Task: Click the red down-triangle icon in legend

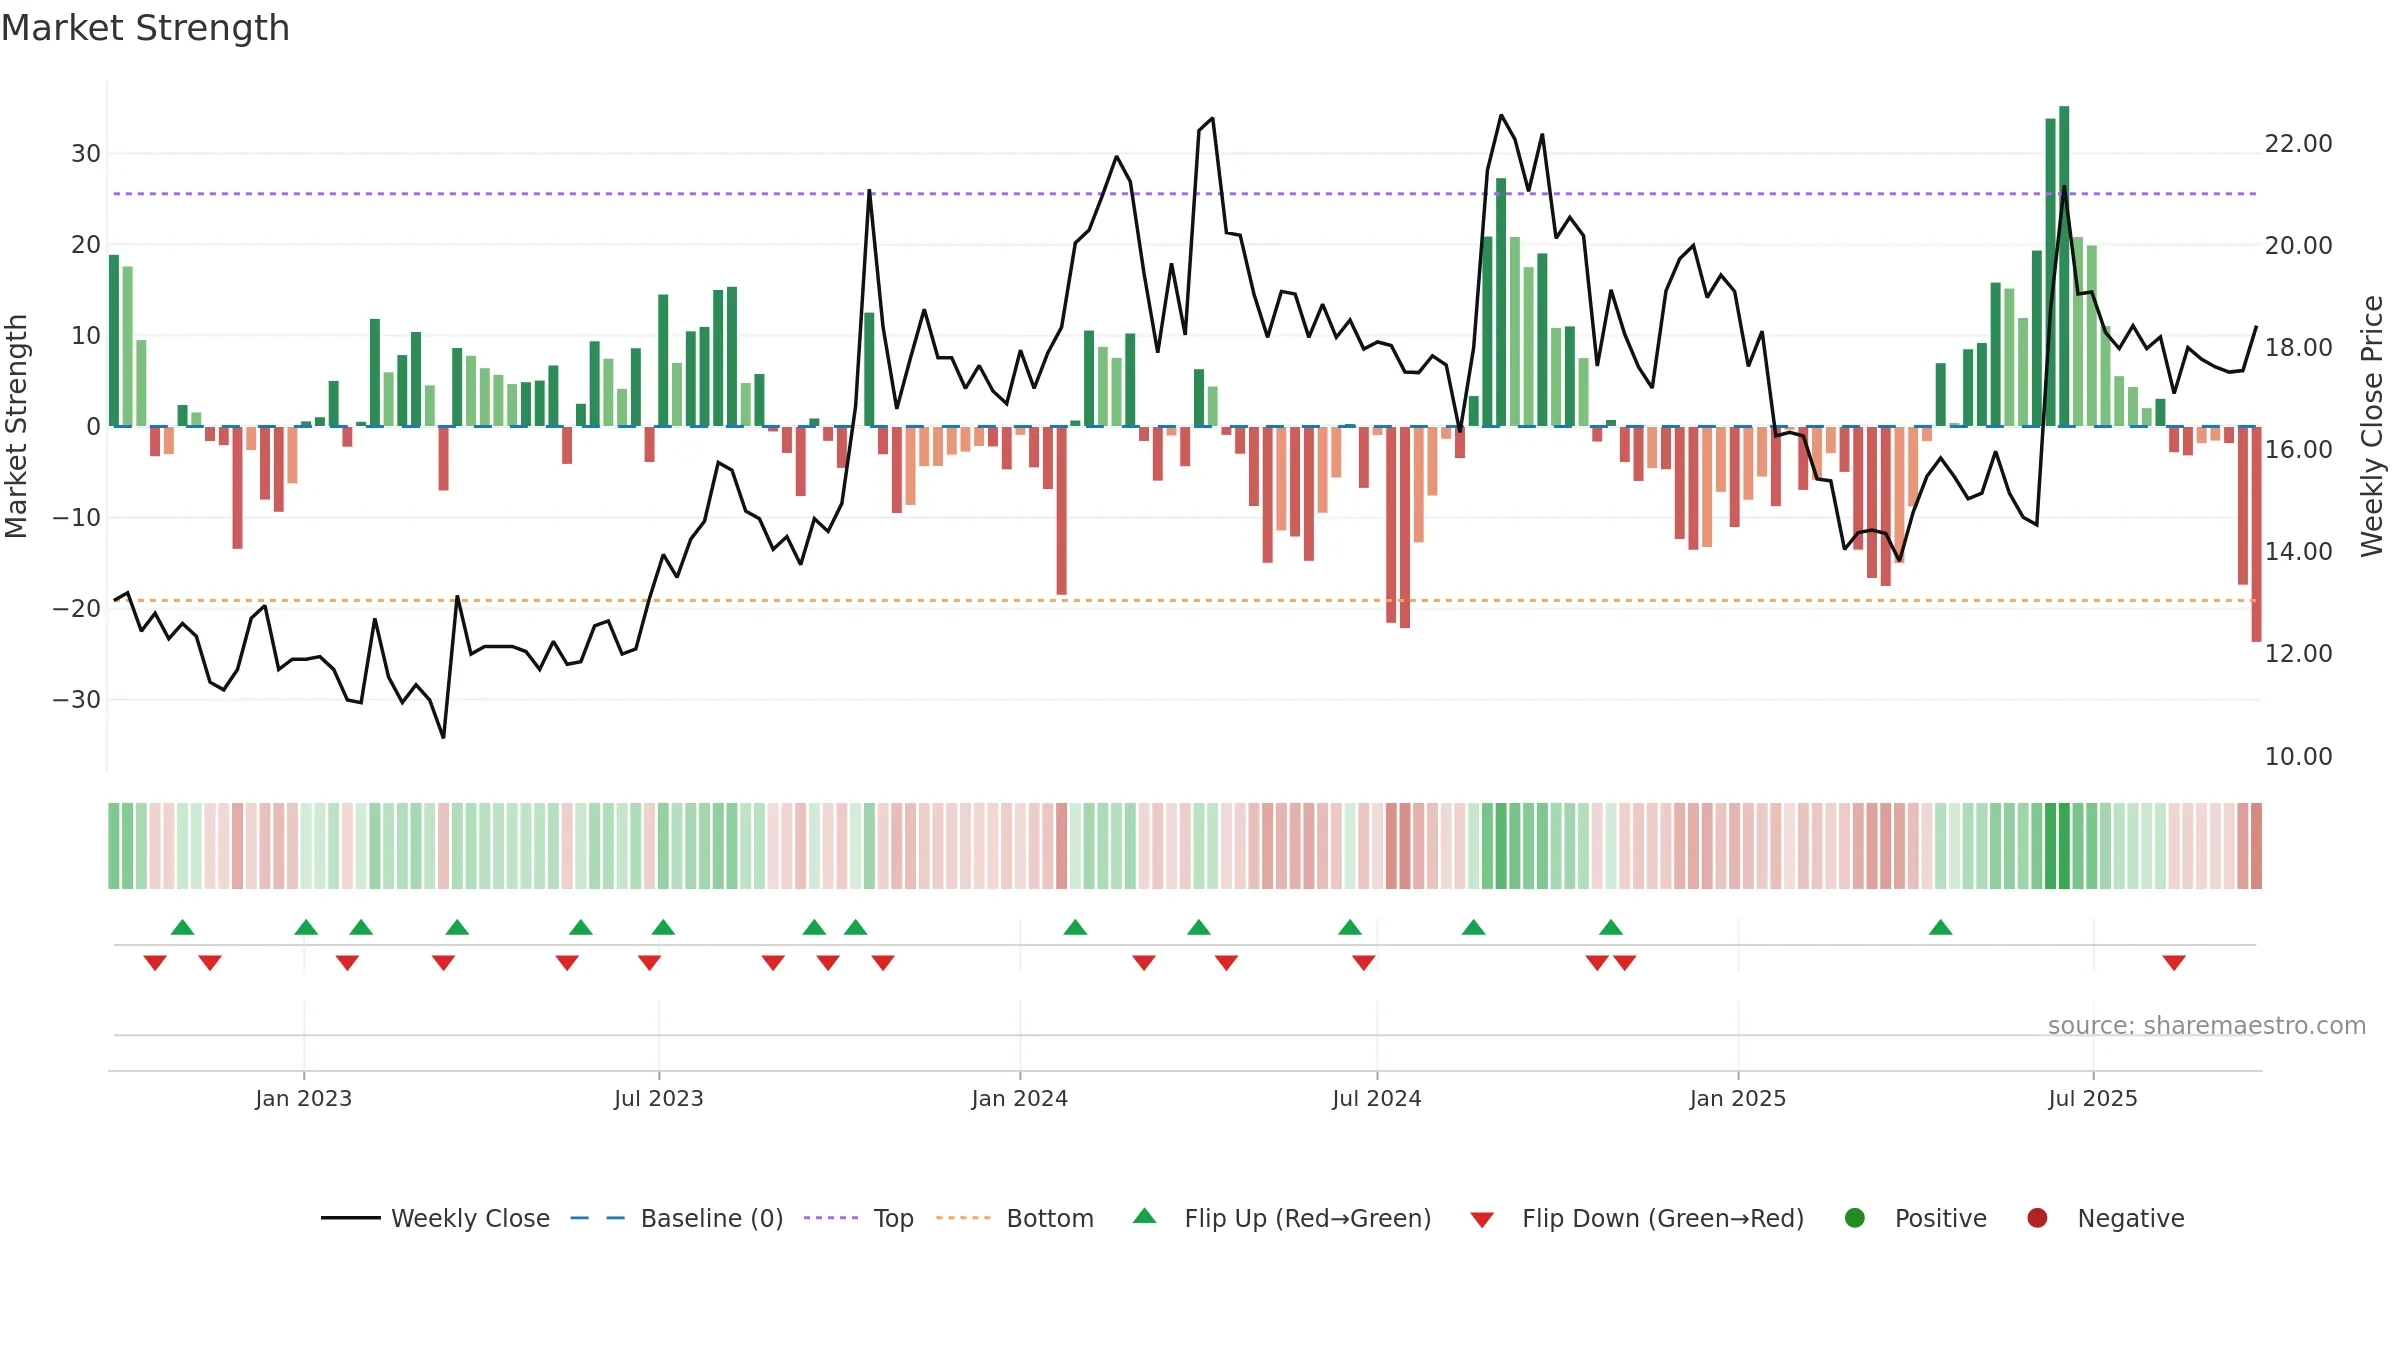Action: tap(1482, 1220)
